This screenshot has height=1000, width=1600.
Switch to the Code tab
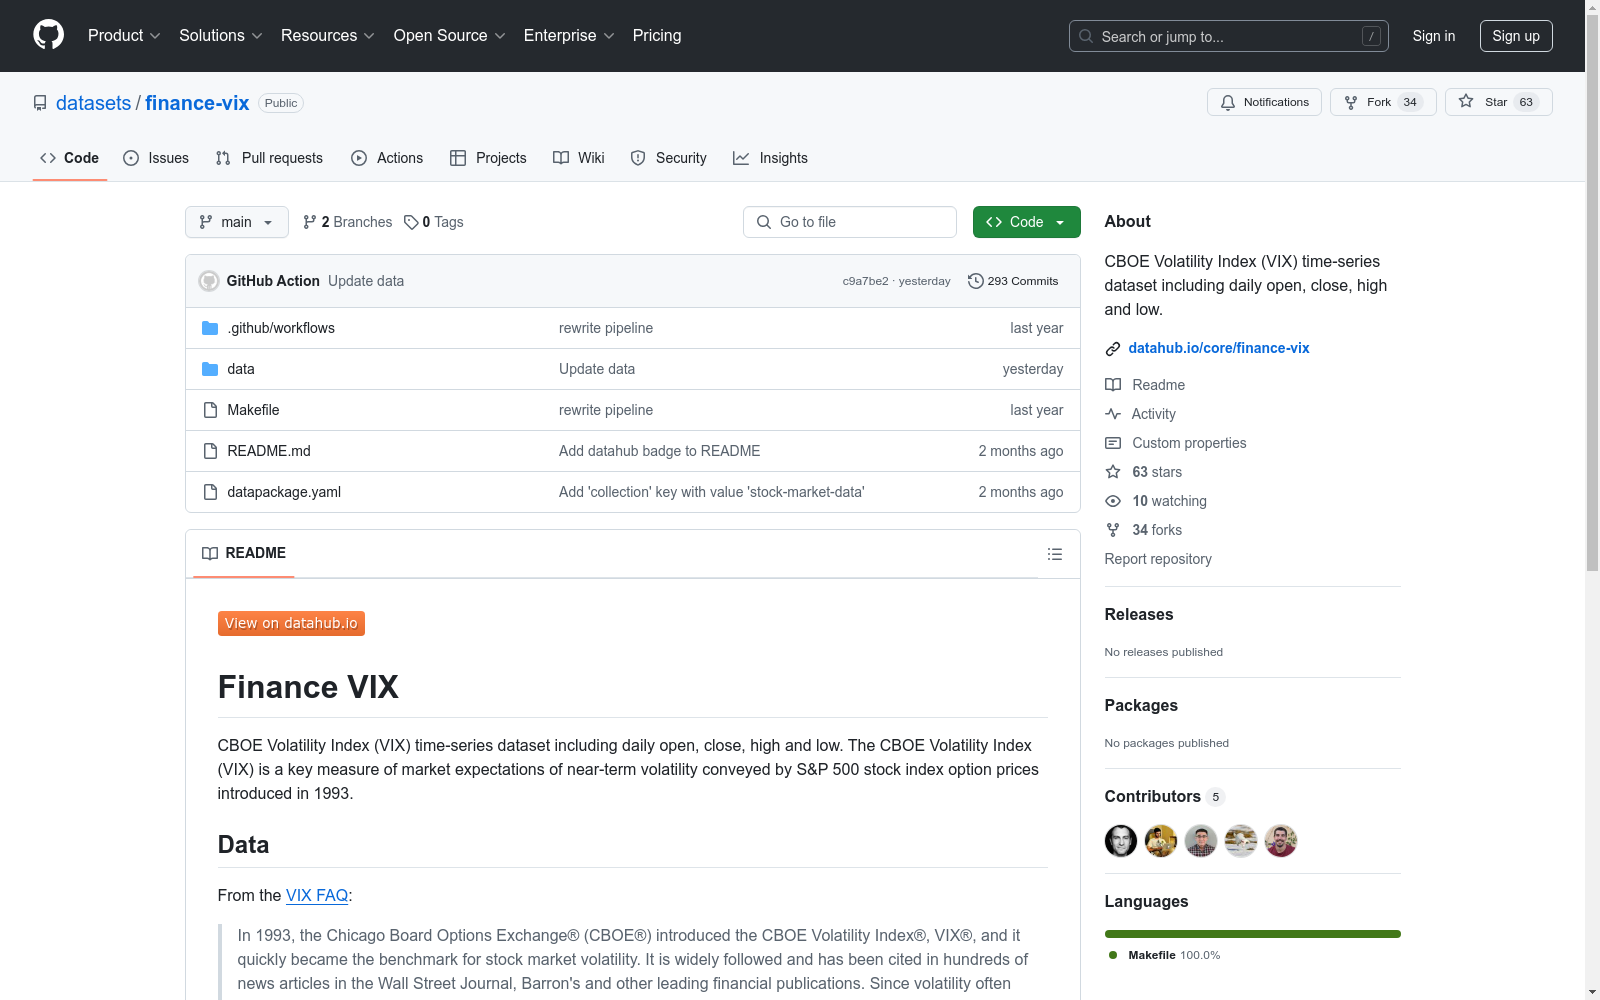[x=70, y=158]
